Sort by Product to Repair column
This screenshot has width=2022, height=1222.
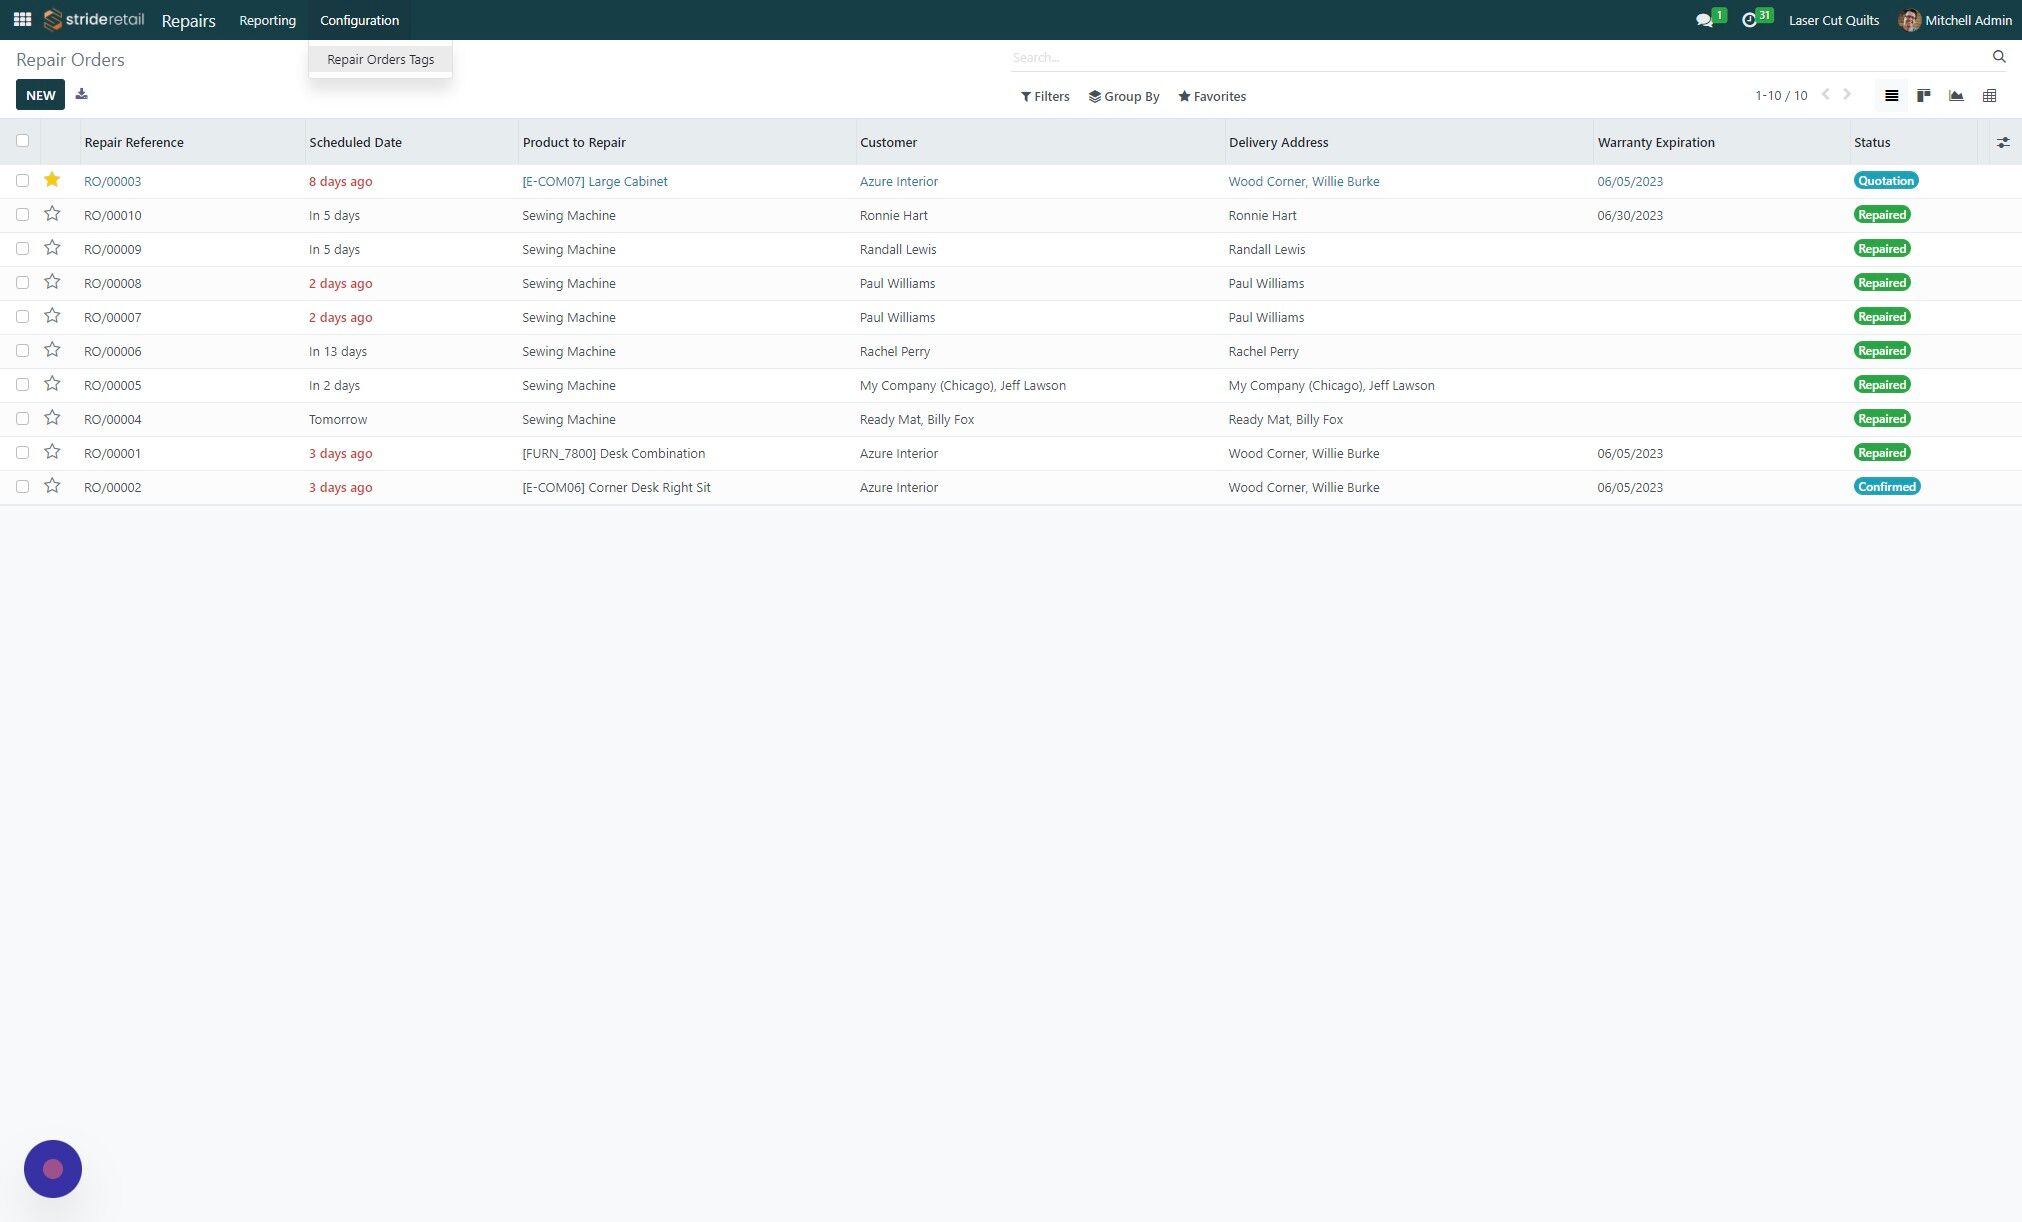click(574, 142)
